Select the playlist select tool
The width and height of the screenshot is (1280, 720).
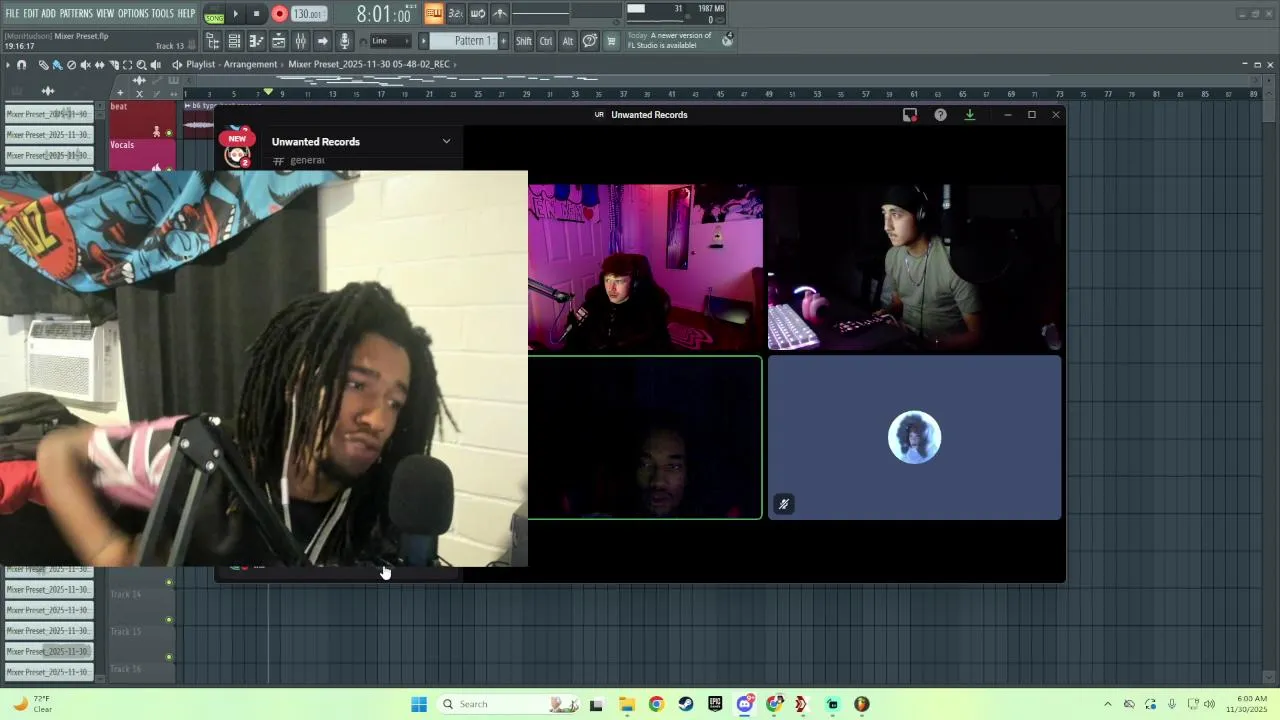click(x=127, y=64)
